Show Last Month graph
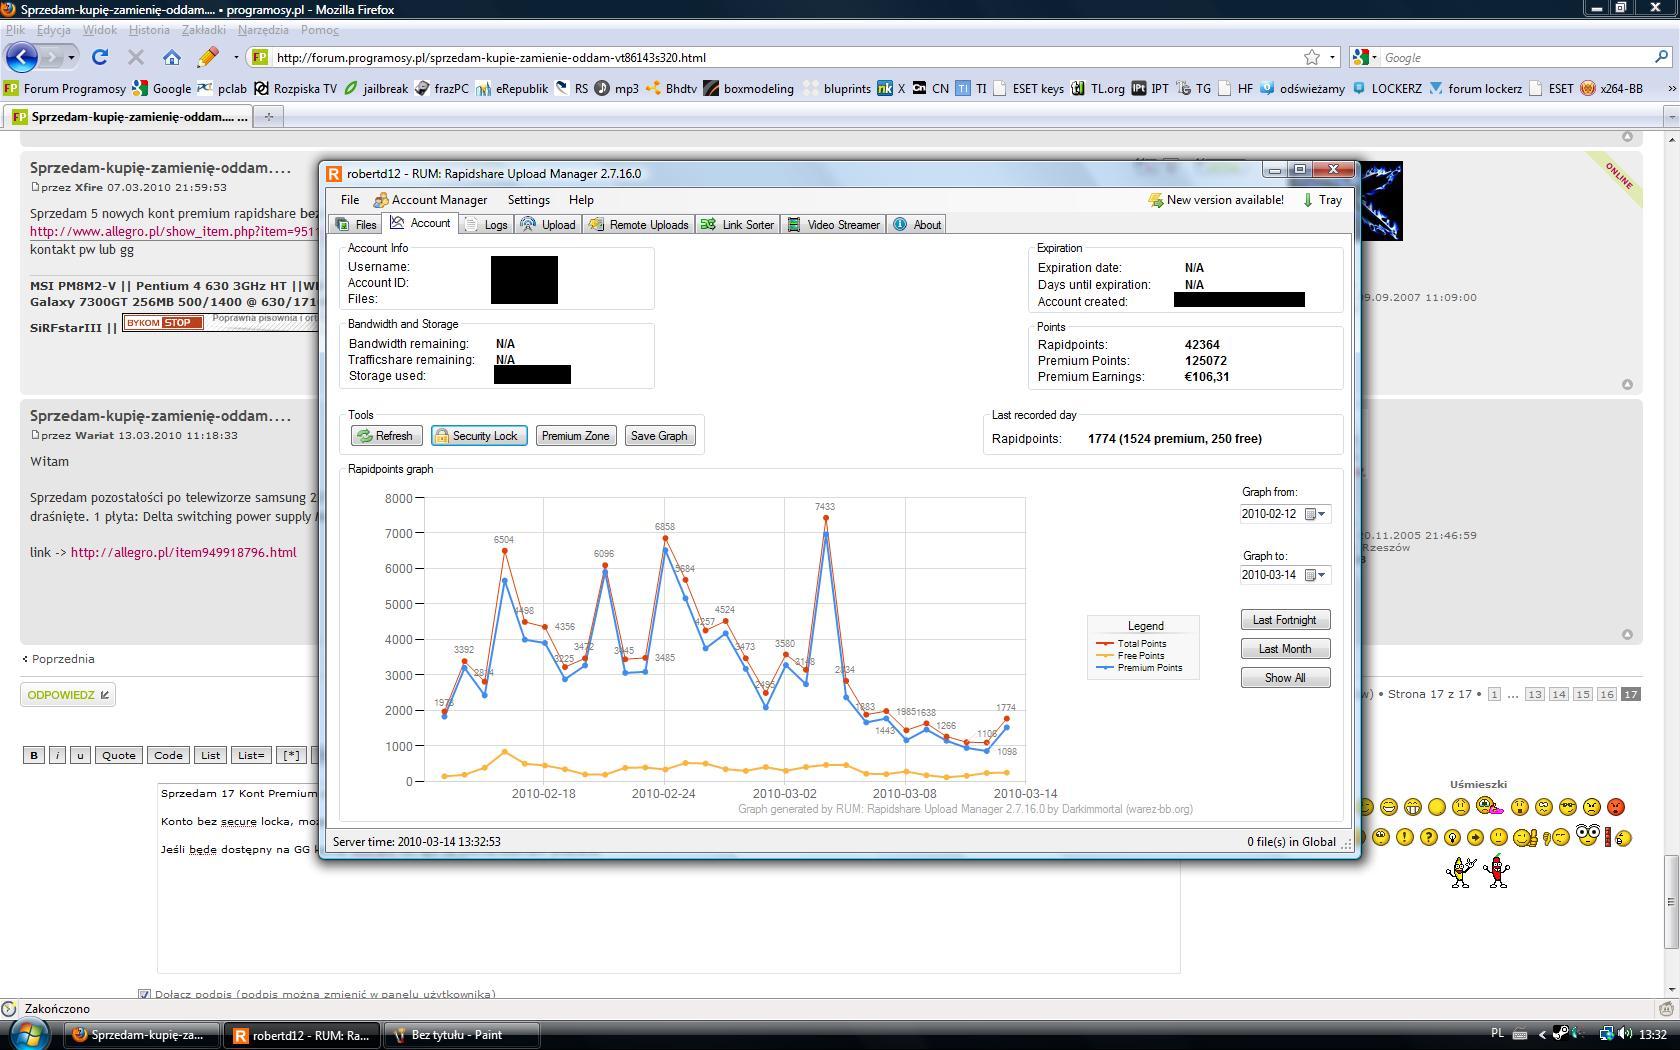Screen dimensions: 1680x1050 coord(1285,649)
